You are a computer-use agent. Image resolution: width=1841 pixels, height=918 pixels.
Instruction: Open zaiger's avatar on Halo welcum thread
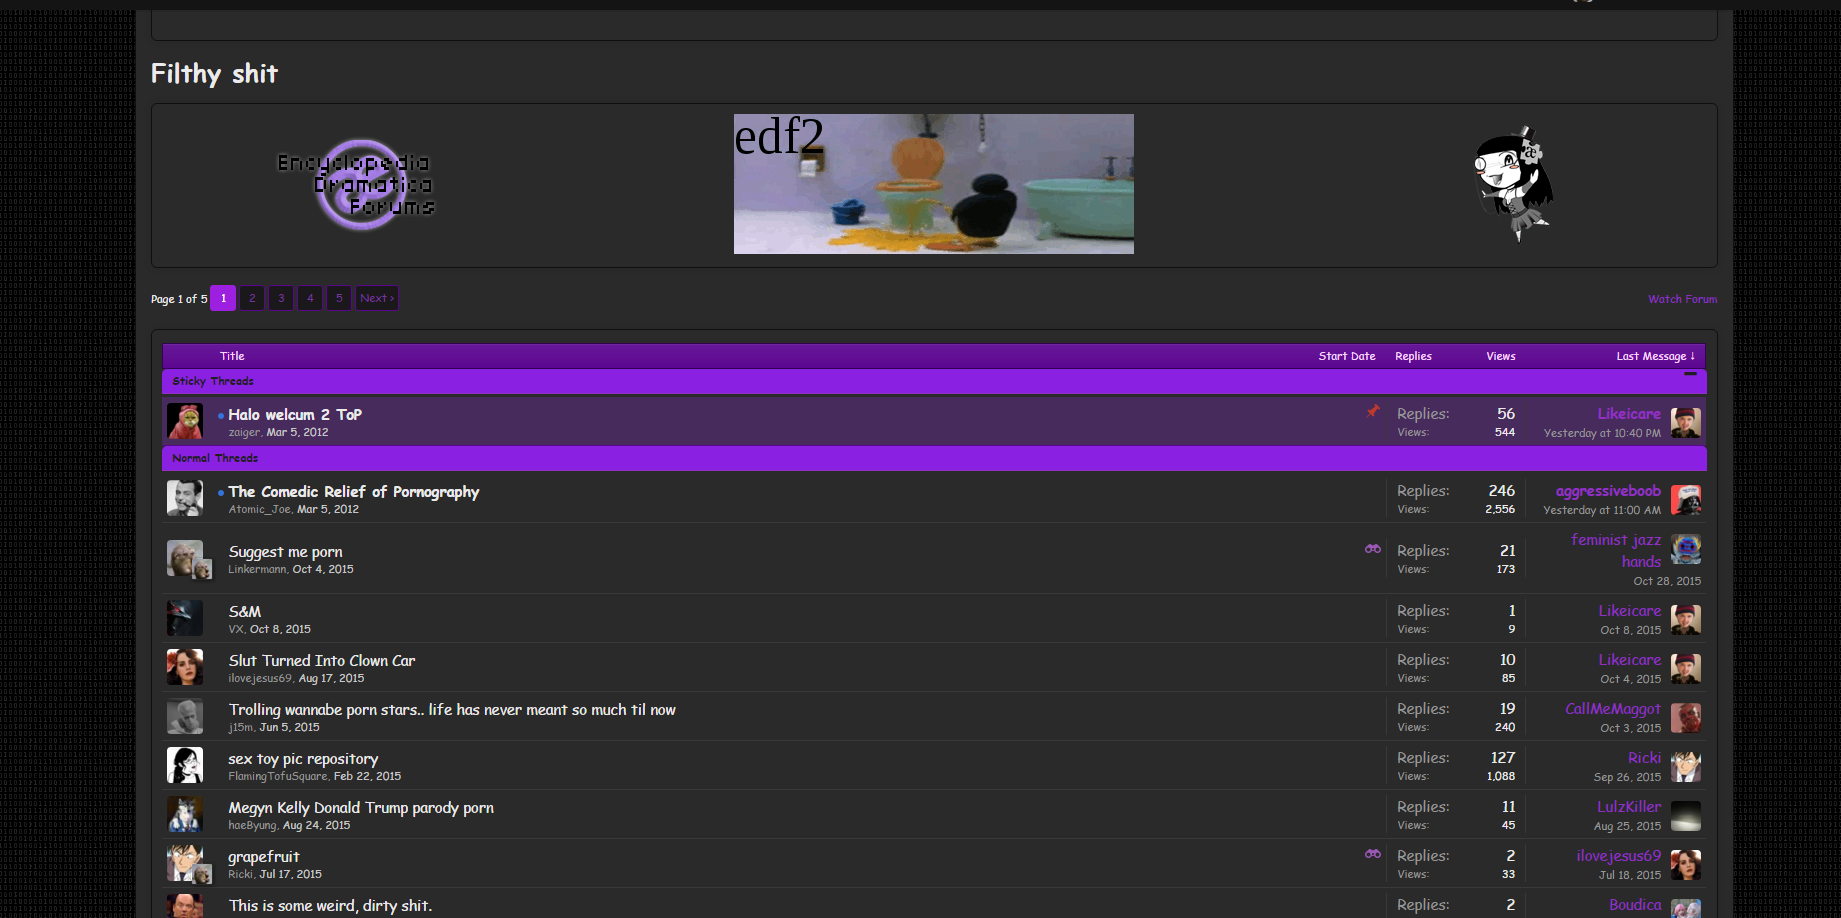click(x=185, y=422)
